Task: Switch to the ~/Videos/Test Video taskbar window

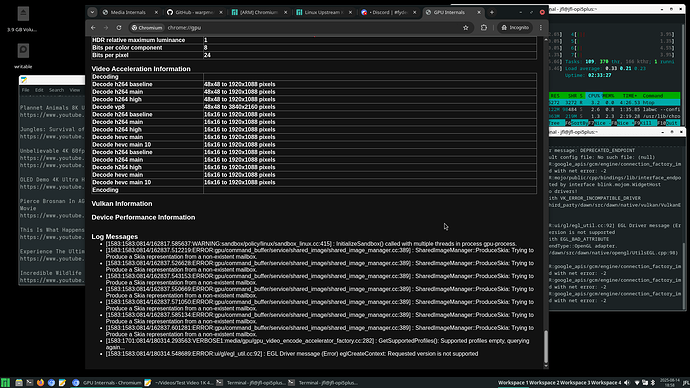Action: pos(179,383)
